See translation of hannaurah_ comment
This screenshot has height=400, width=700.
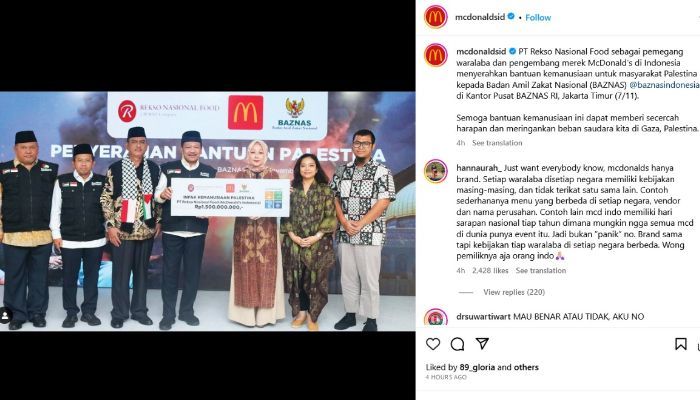click(x=541, y=271)
